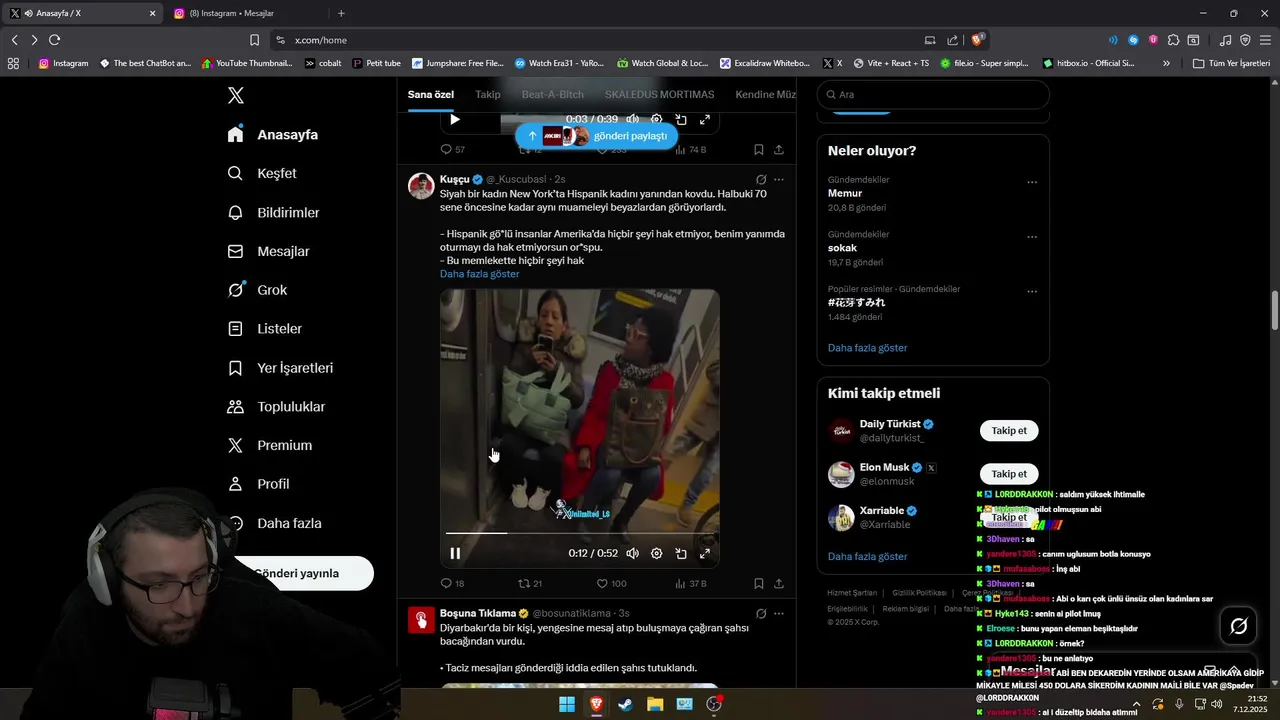Repost the Kuşçu post (21)
The height and width of the screenshot is (720, 1280).
529,583
